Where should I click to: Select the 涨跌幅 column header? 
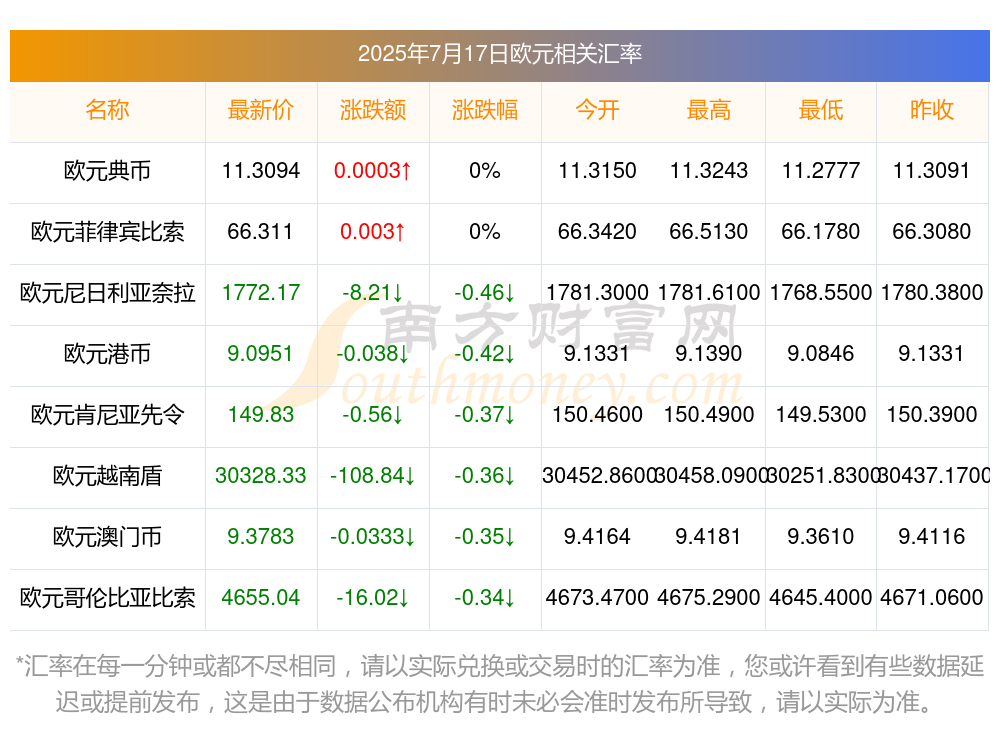tap(485, 110)
